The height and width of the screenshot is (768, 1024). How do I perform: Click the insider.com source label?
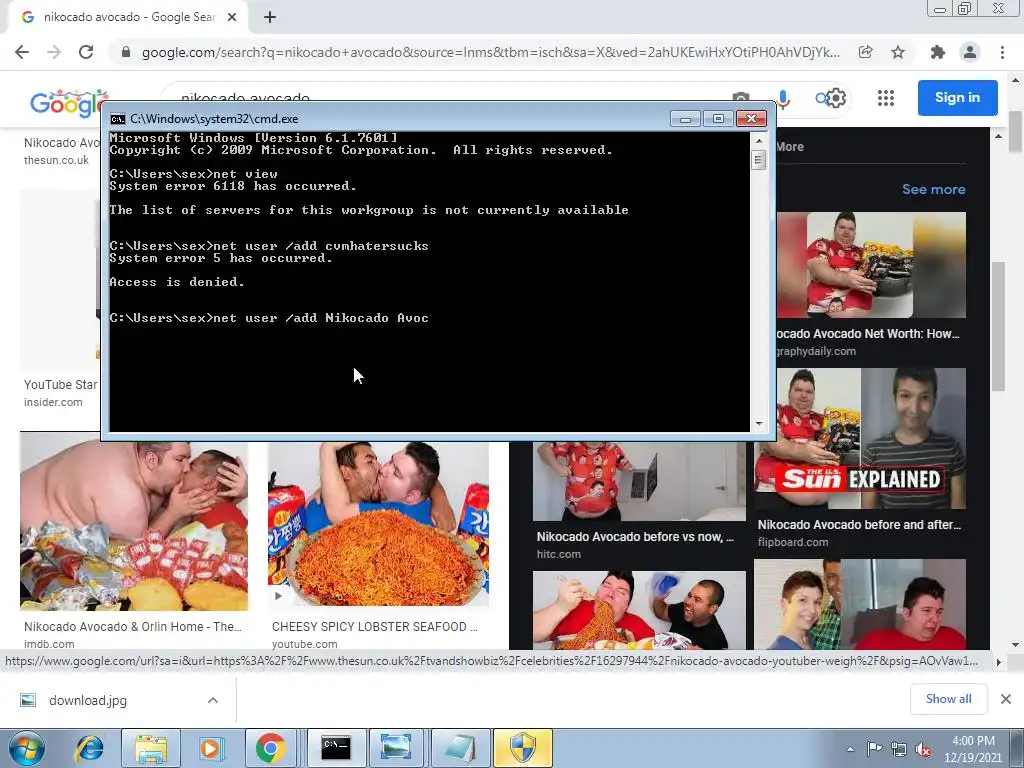54,402
